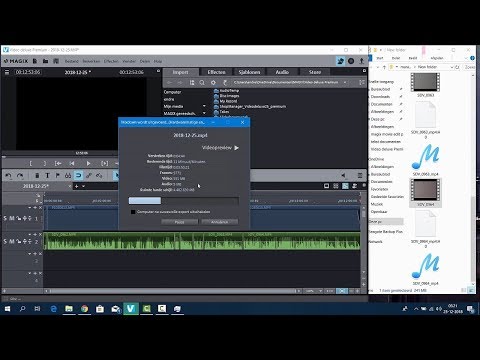Click the flag chapter marker icon
This screenshot has height=360, width=480.
click(58, 175)
